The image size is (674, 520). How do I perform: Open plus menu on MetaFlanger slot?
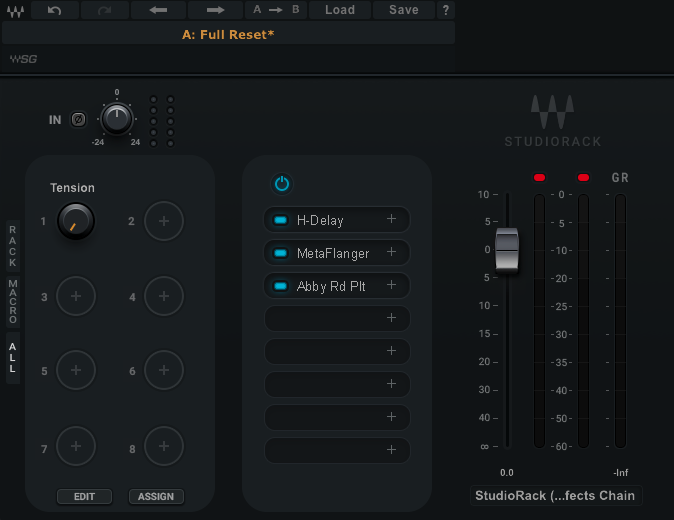pos(391,252)
